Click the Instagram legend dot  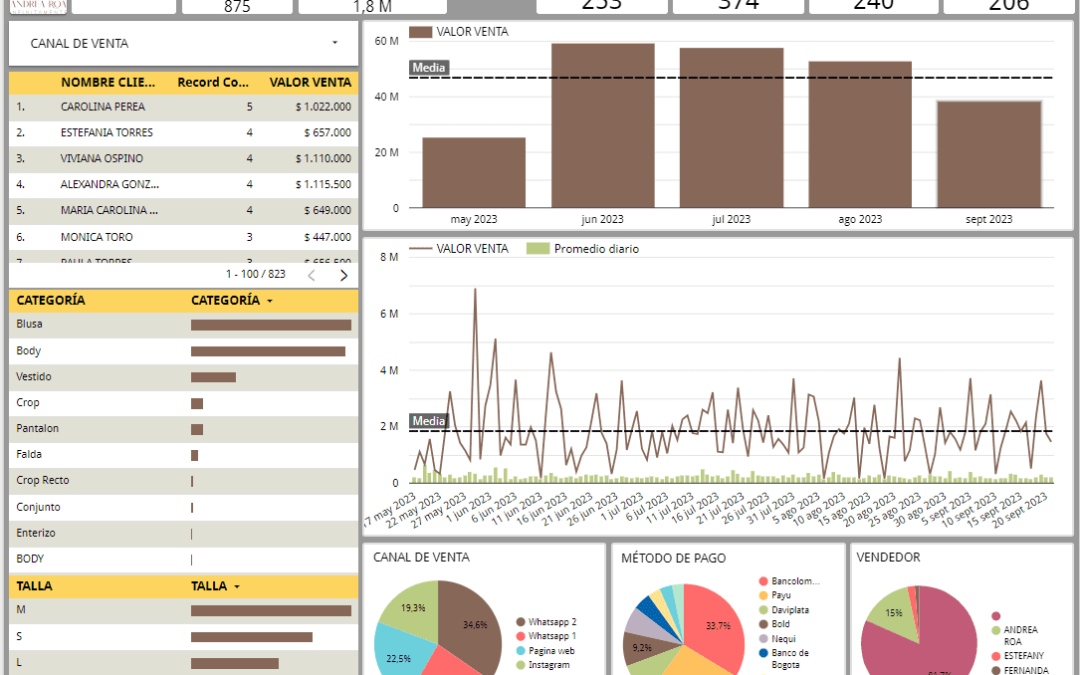520,665
